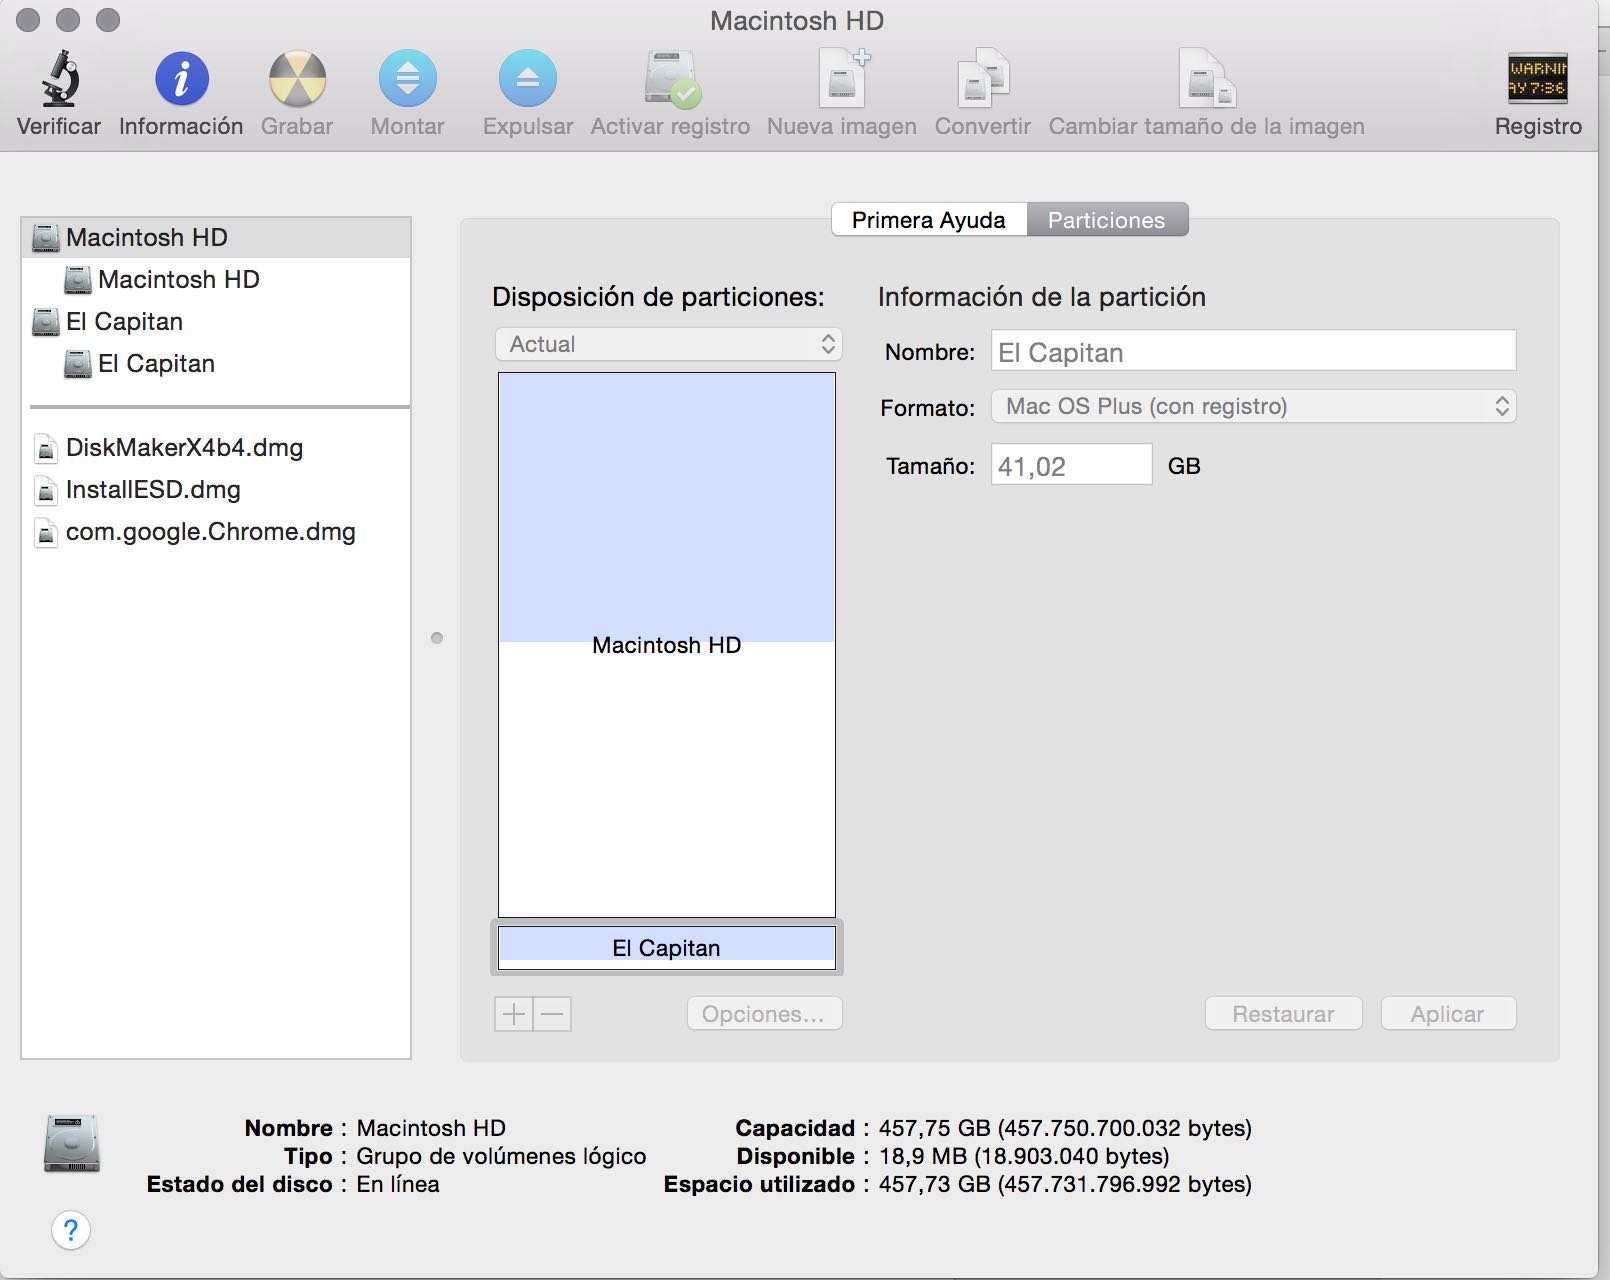
Task: Switch to the Primera Ayuda tab
Action: click(928, 220)
